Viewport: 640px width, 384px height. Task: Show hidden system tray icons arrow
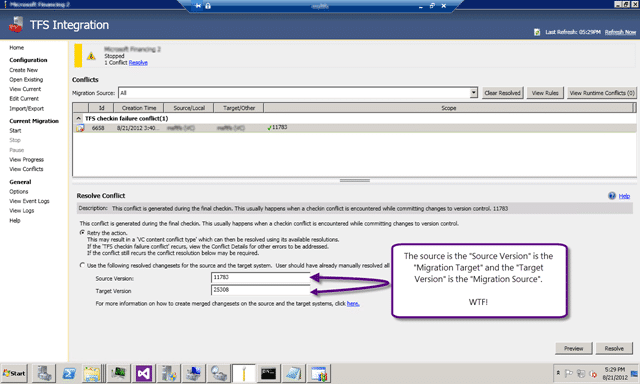click(558, 373)
